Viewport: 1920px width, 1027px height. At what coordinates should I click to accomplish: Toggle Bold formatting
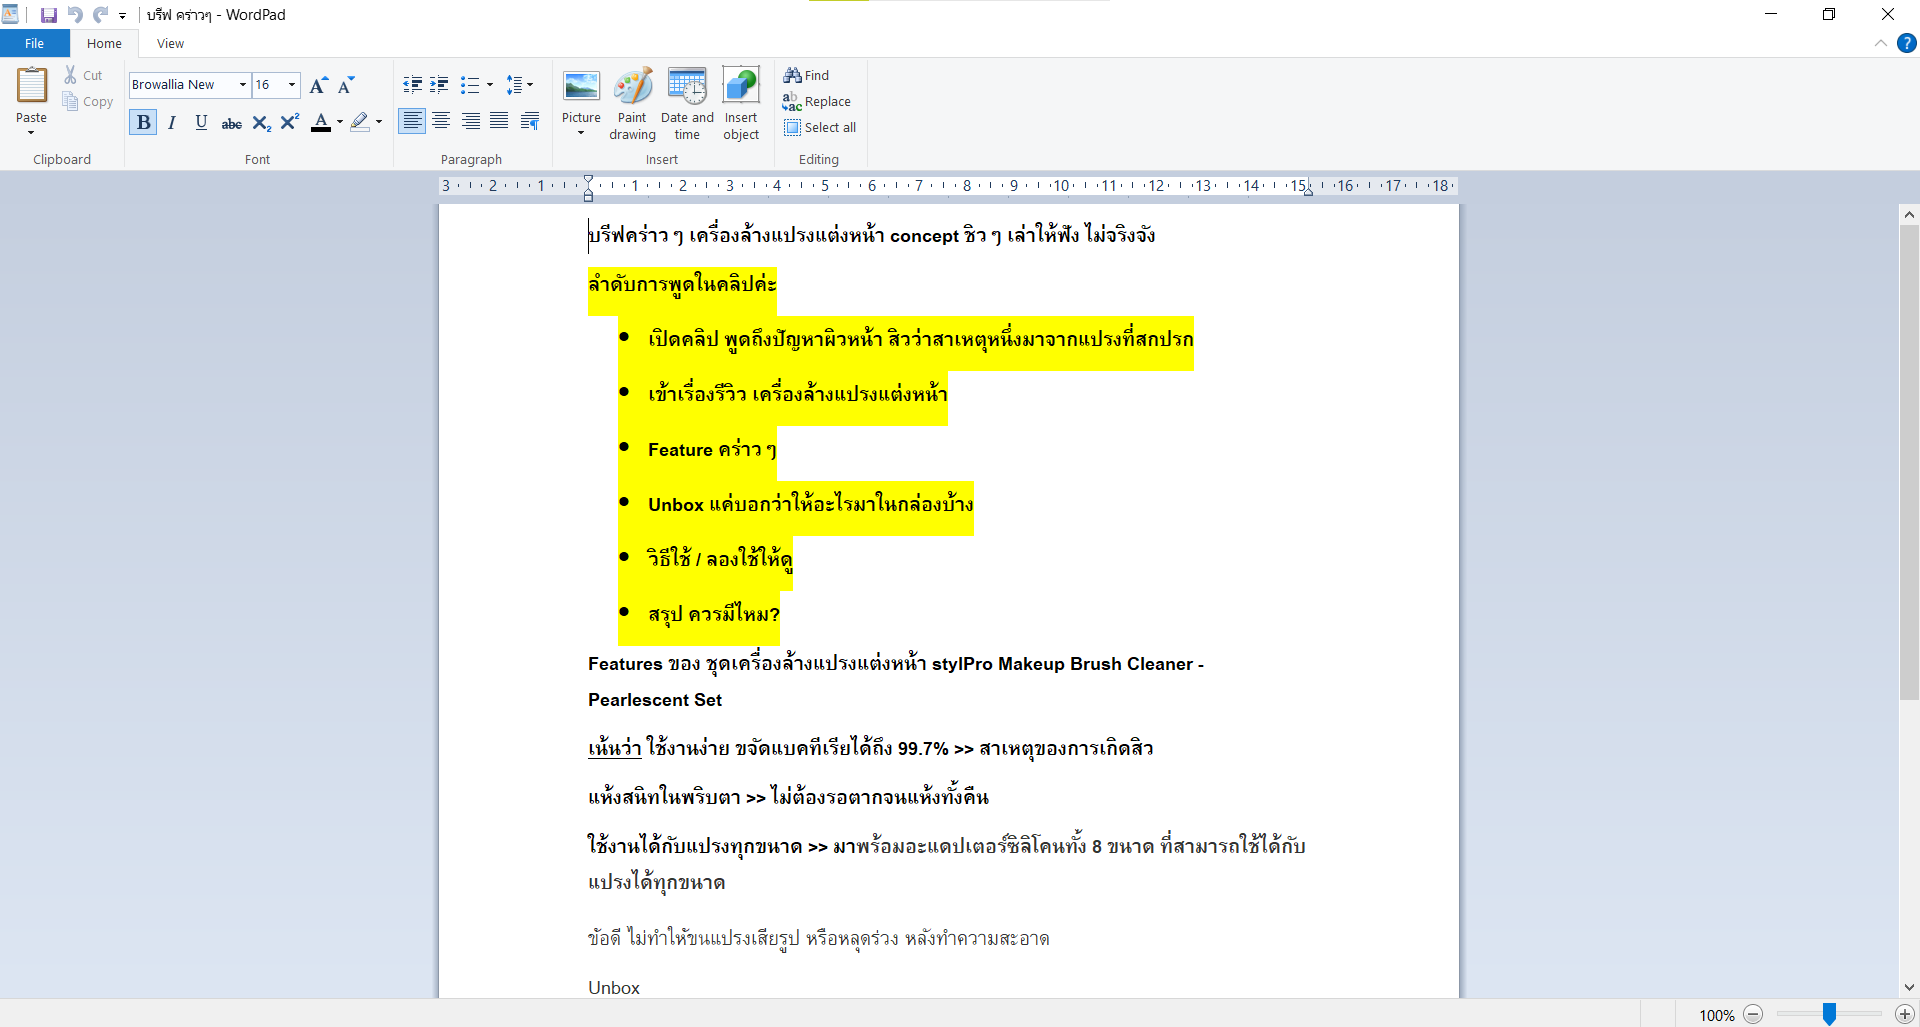point(143,122)
